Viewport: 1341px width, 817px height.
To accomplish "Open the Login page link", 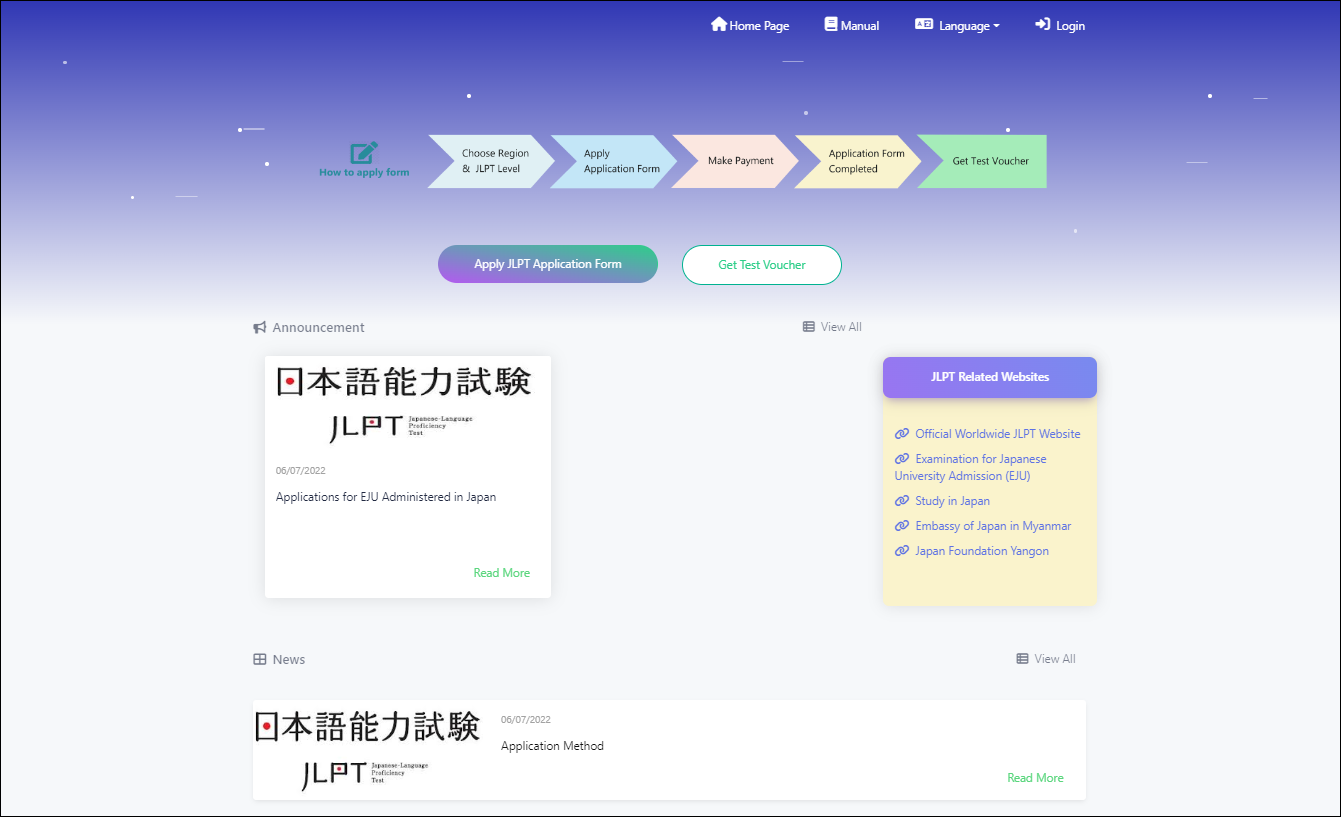I will click(x=1060, y=25).
